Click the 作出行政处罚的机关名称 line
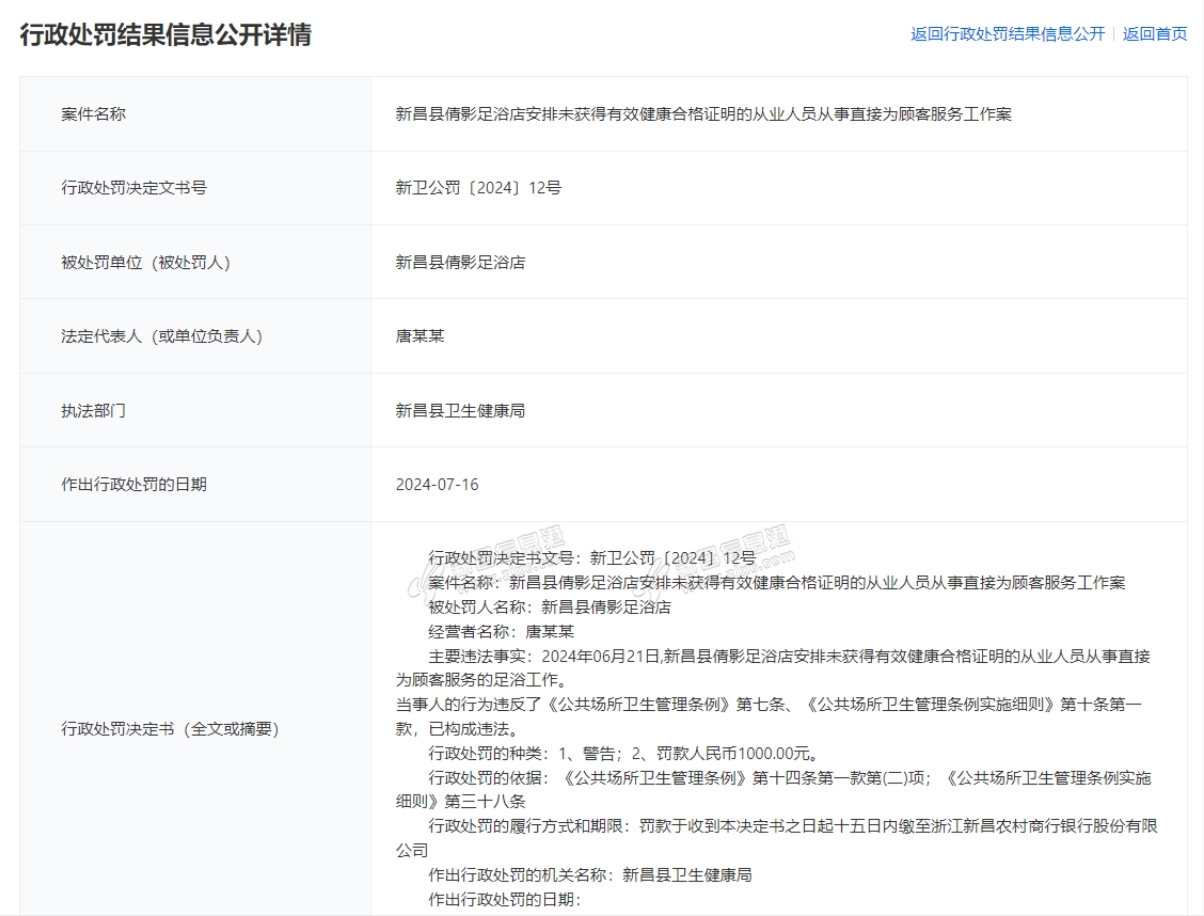Viewport: 1204px width, 916px height. coord(590,875)
